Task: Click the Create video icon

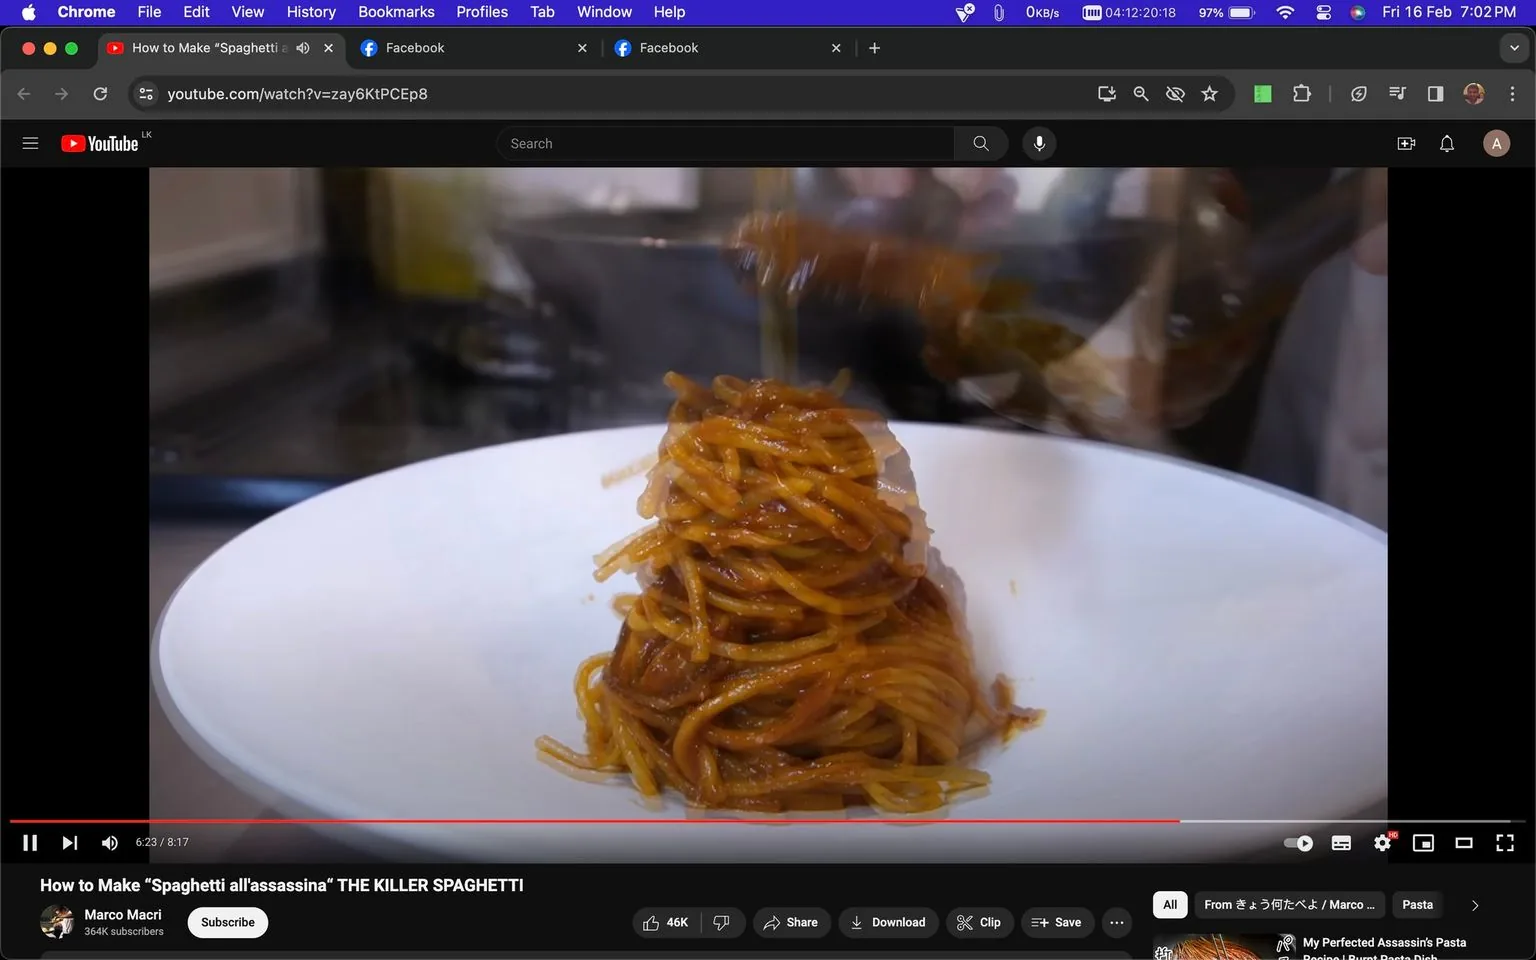Action: coord(1406,143)
